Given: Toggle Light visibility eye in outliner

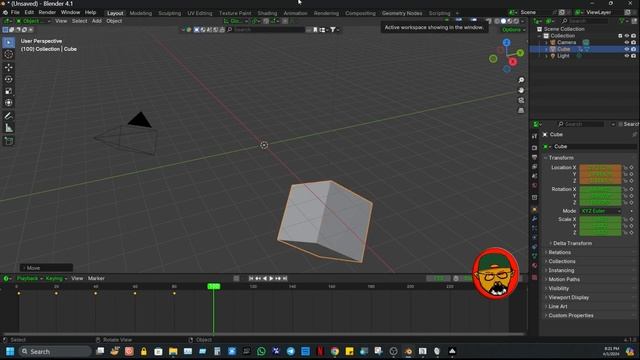Looking at the screenshot, I should 627,56.
